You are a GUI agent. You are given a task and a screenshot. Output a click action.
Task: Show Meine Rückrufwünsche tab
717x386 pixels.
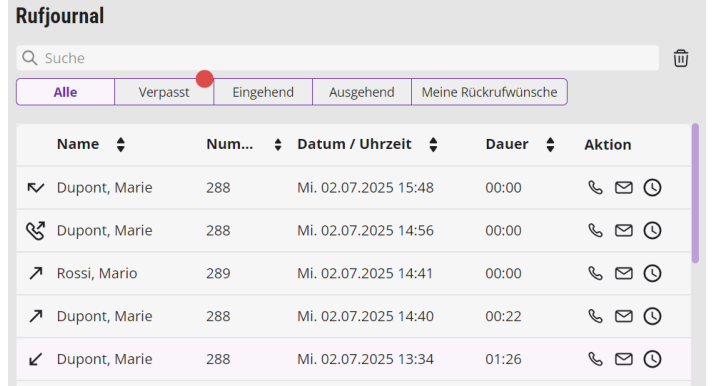pos(489,92)
